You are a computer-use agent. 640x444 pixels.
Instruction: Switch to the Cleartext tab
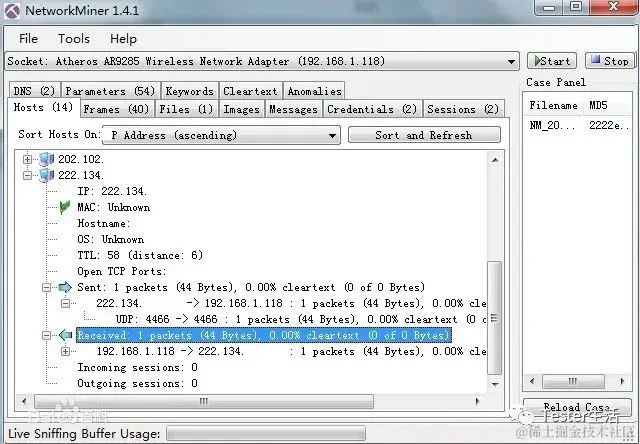pyautogui.click(x=250, y=91)
